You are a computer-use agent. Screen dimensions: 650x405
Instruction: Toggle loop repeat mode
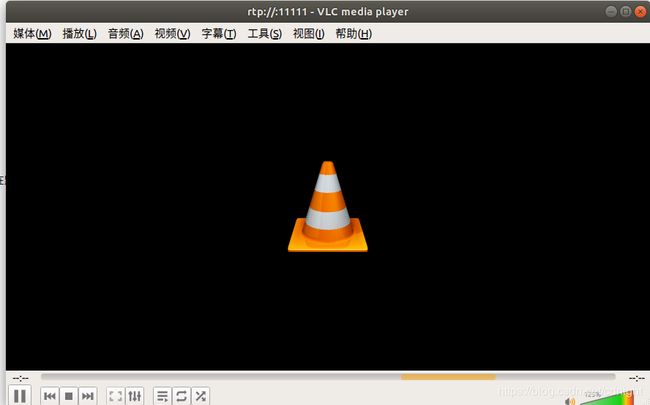(x=181, y=396)
